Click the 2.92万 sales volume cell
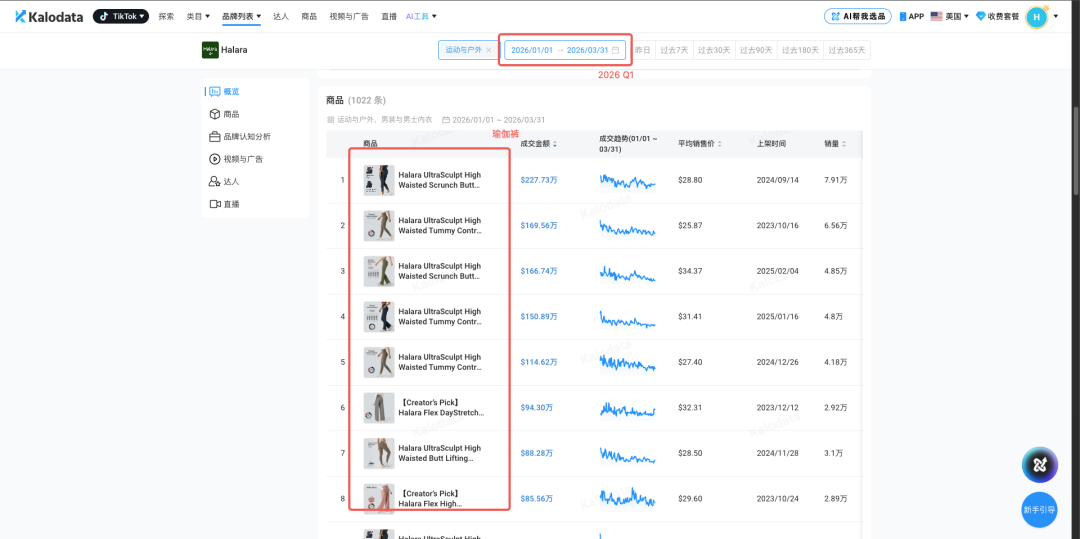Viewport: 1080px width, 539px height. tap(835, 408)
